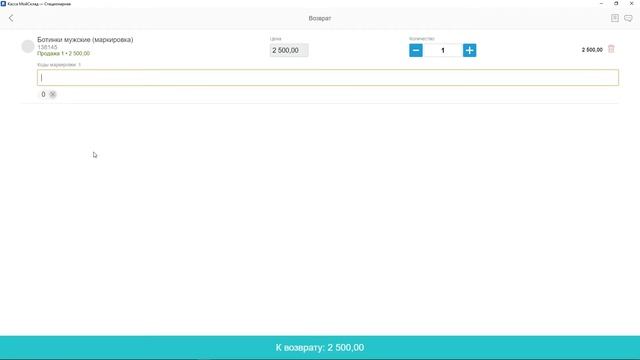The width and height of the screenshot is (640, 360).
Task: Open the receipt icon in top-right header
Action: [x=615, y=18]
